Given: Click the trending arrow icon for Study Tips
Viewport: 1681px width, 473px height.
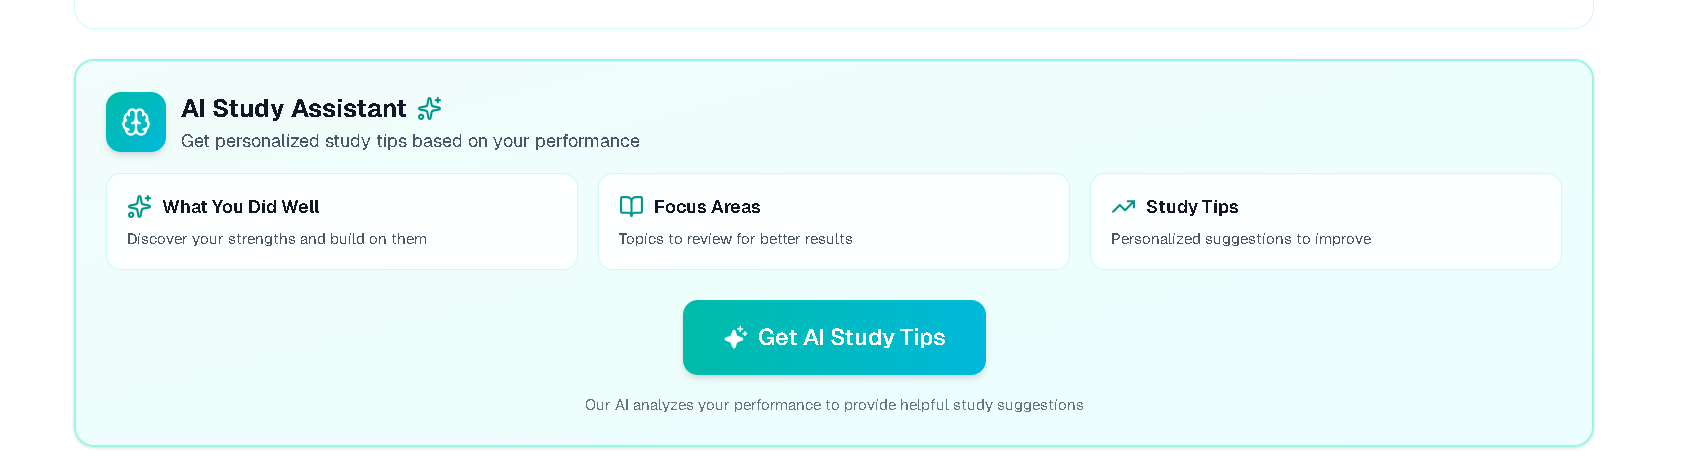Looking at the screenshot, I should click(x=1123, y=206).
